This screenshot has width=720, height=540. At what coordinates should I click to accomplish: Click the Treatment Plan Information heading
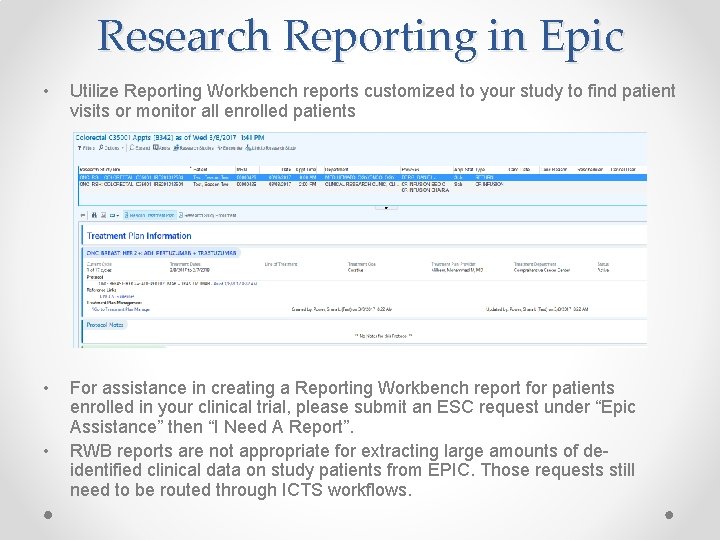point(139,236)
